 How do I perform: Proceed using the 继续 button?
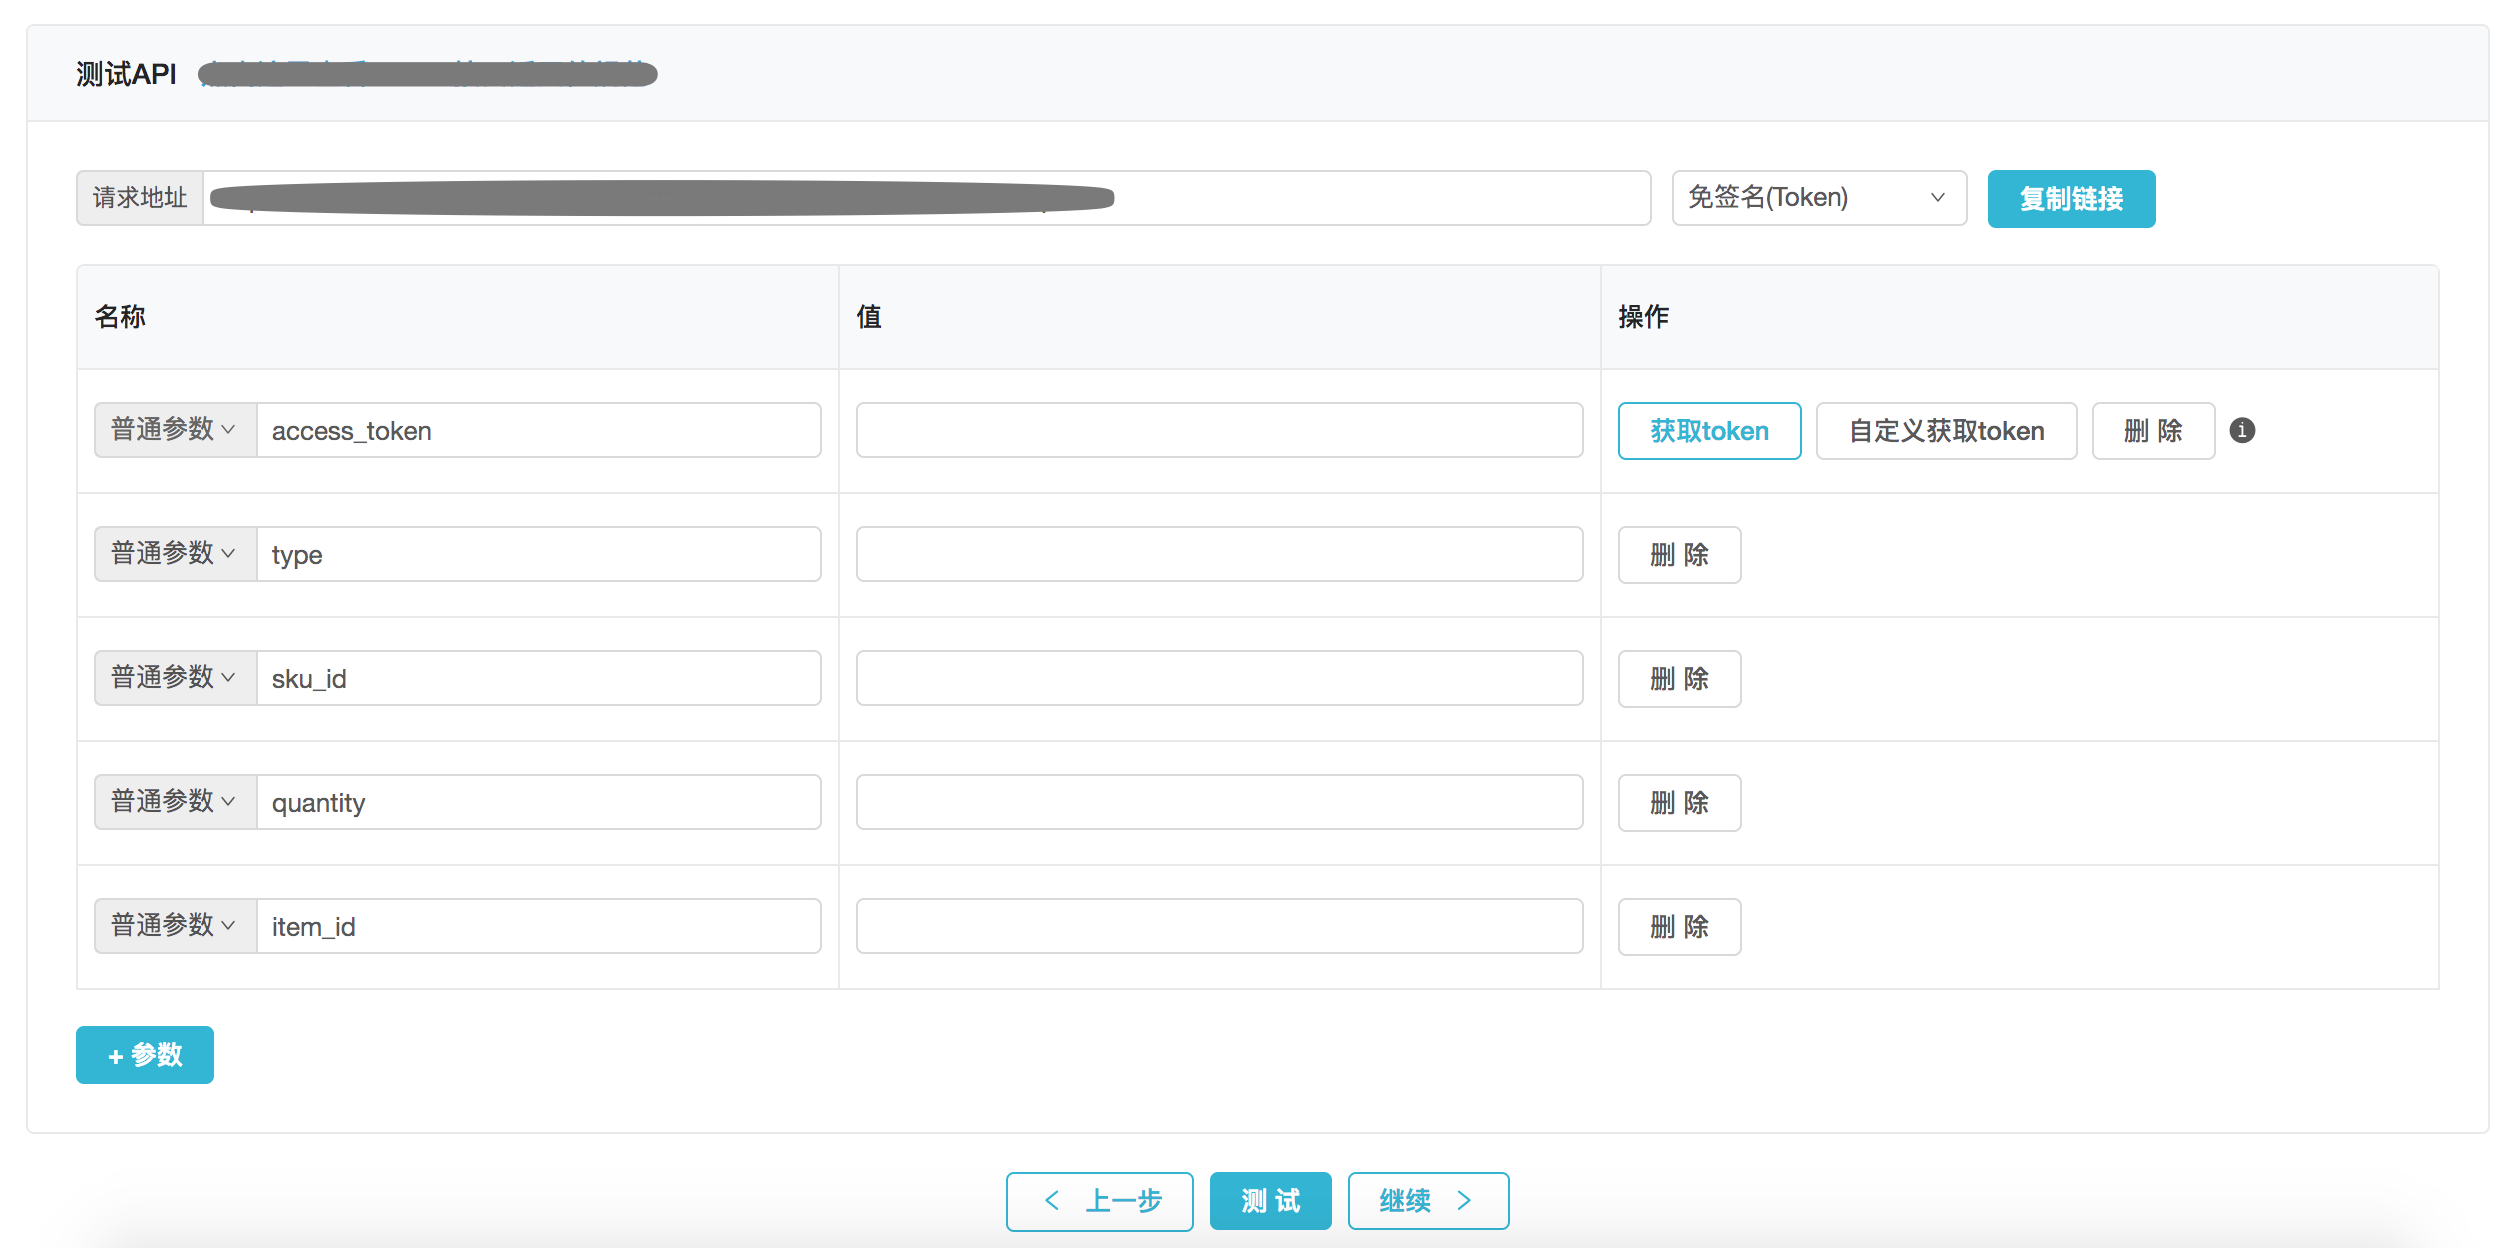1427,1201
